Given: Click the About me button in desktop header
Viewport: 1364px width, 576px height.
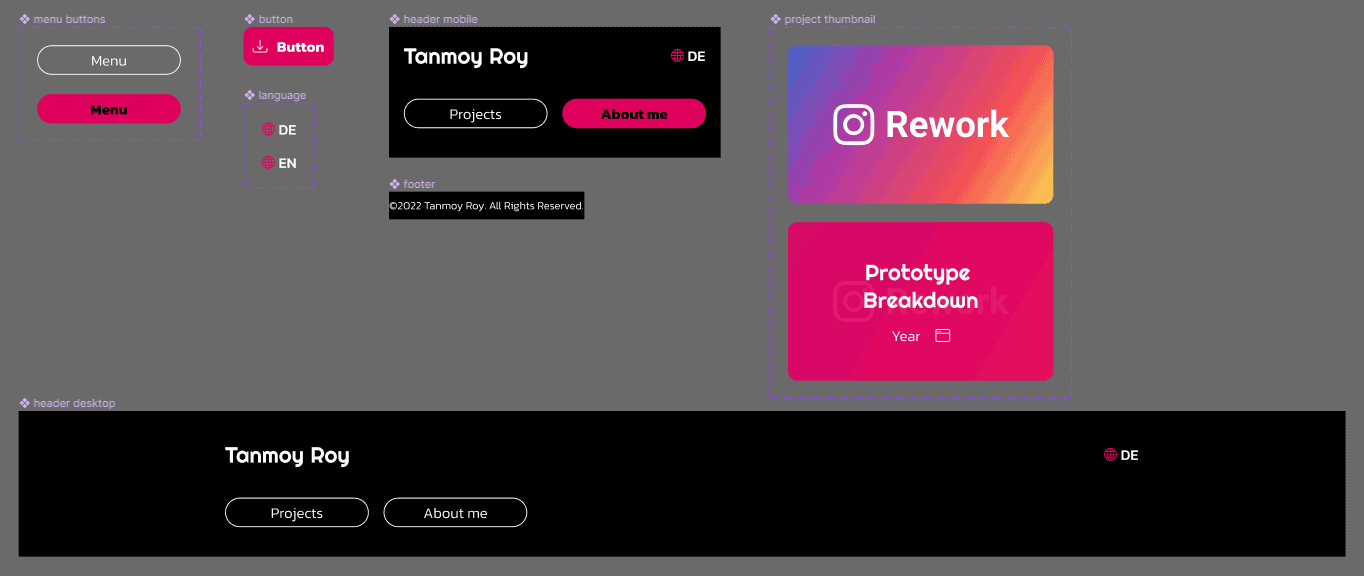Looking at the screenshot, I should pyautogui.click(x=455, y=513).
